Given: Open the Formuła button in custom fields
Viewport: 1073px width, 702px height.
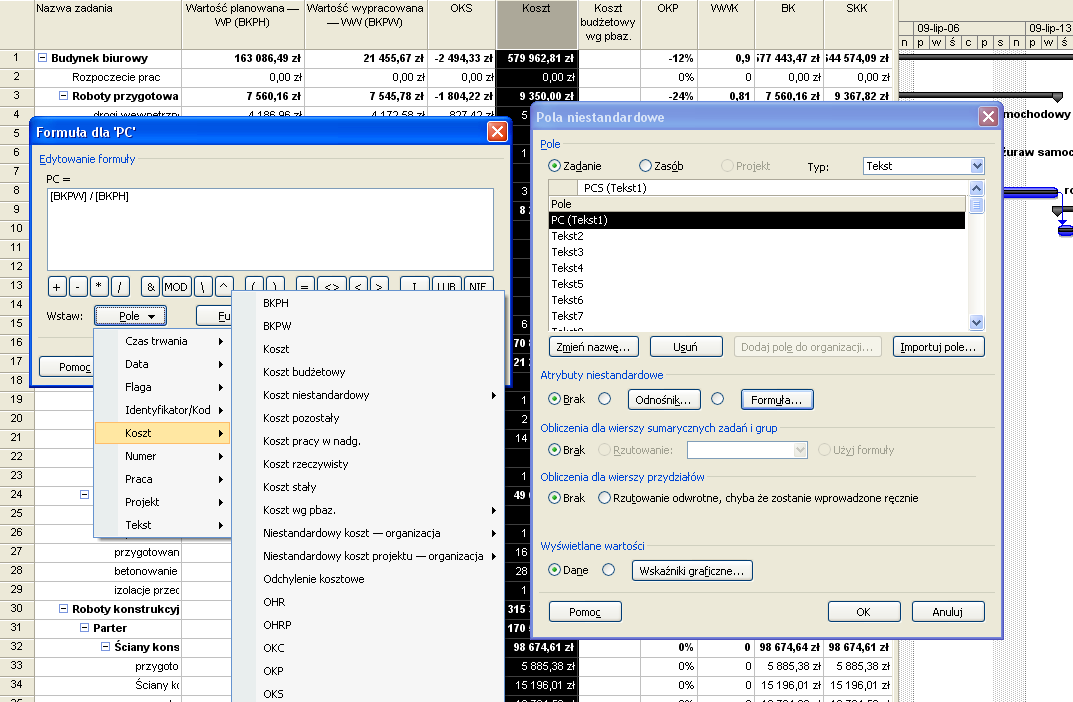Looking at the screenshot, I should [777, 400].
